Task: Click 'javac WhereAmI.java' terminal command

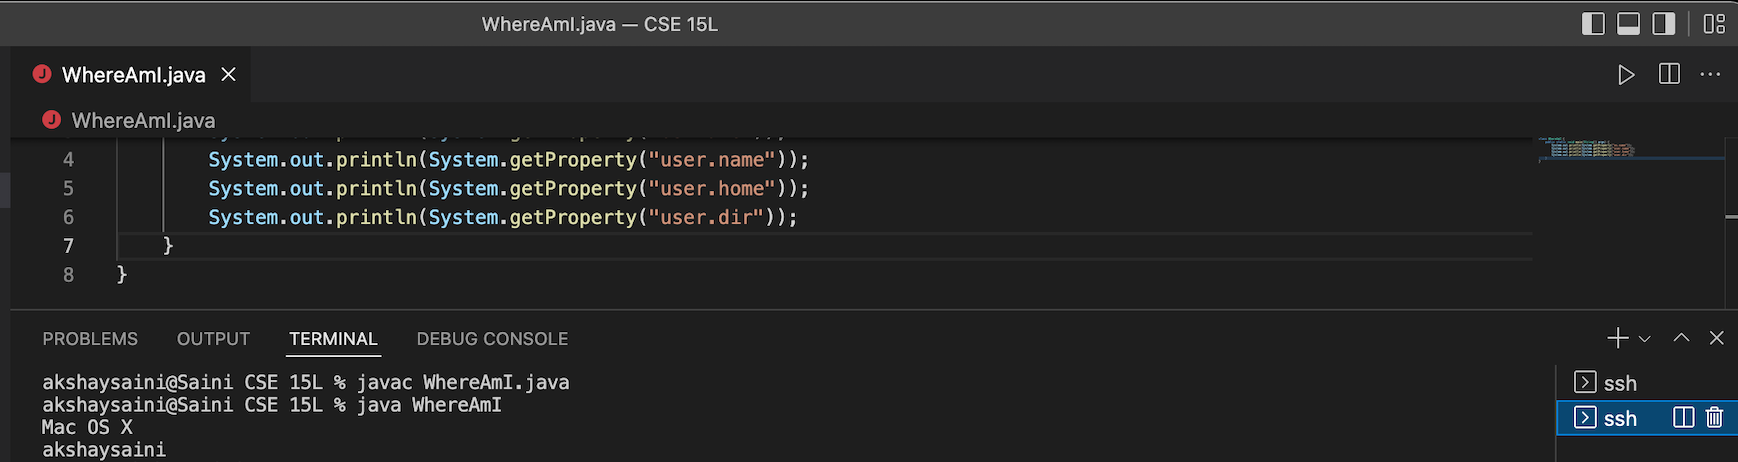Action: (x=463, y=383)
